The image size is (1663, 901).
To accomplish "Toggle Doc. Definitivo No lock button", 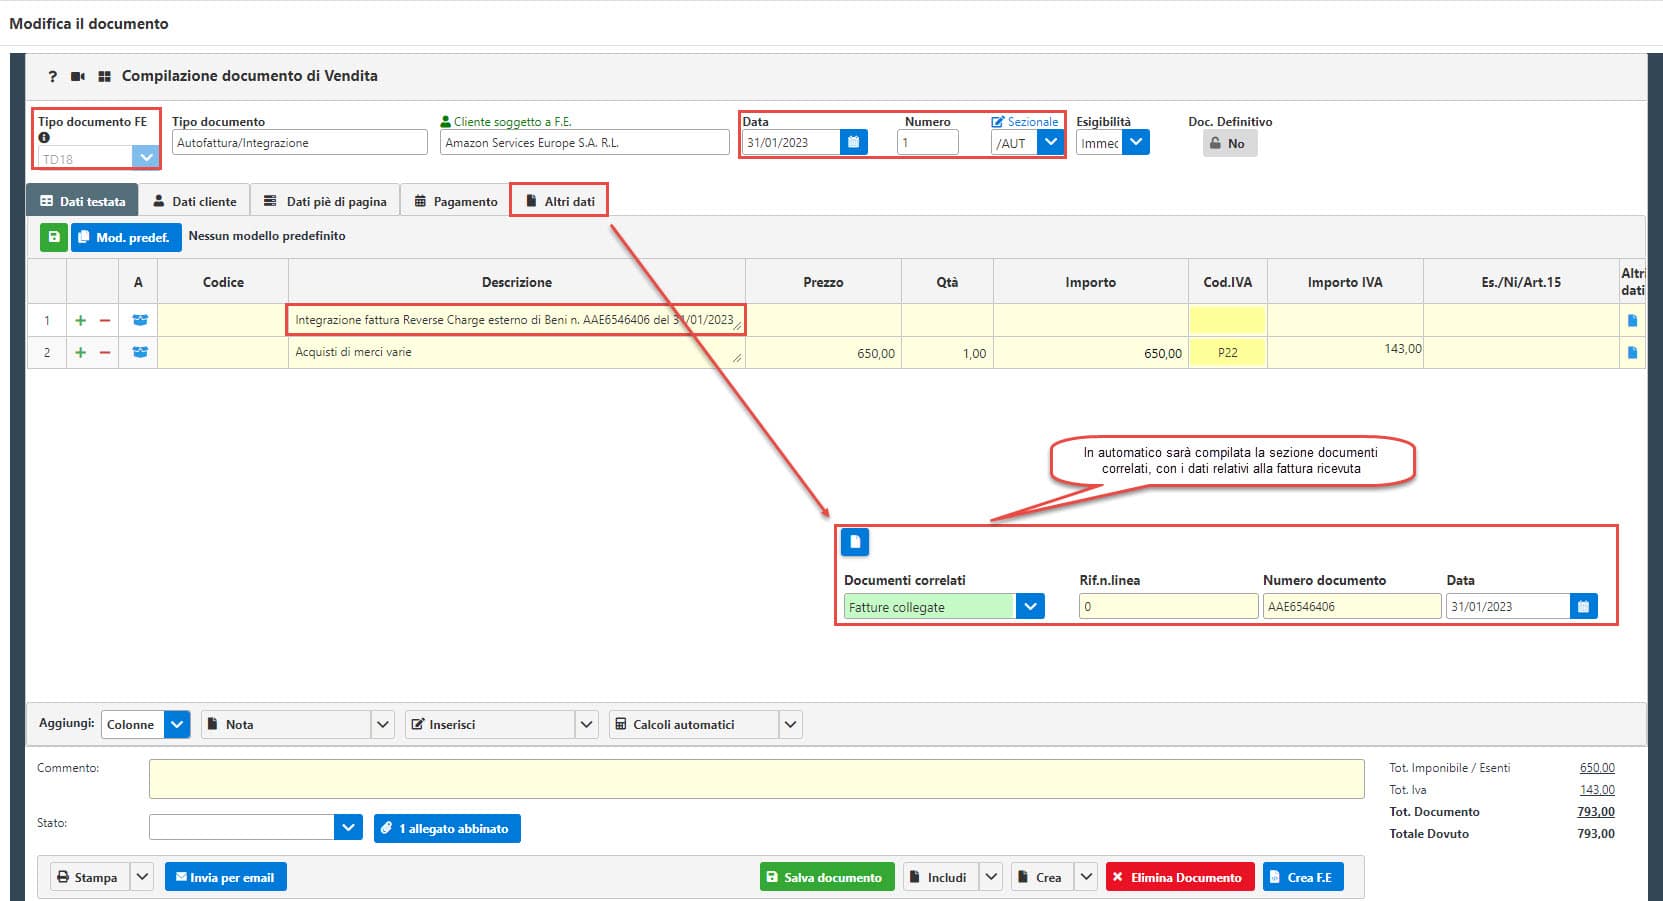I will pyautogui.click(x=1230, y=143).
